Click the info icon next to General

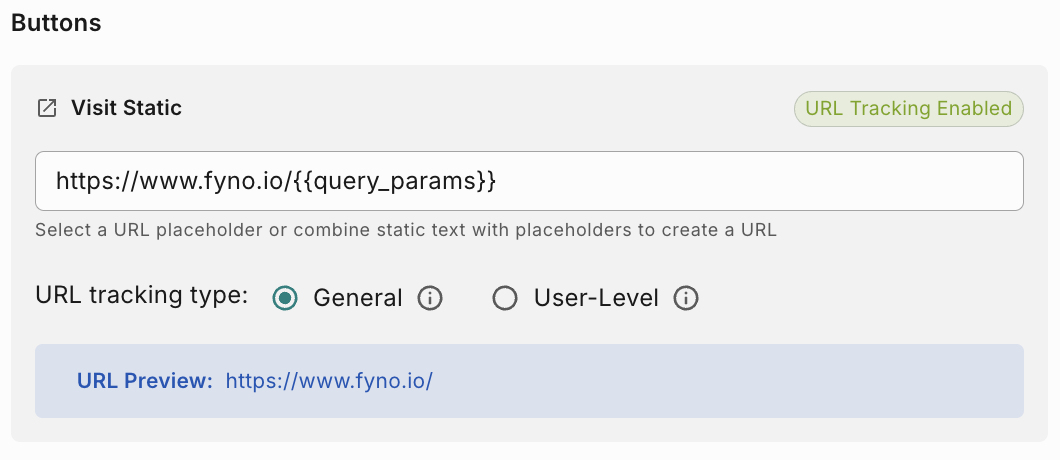click(429, 298)
